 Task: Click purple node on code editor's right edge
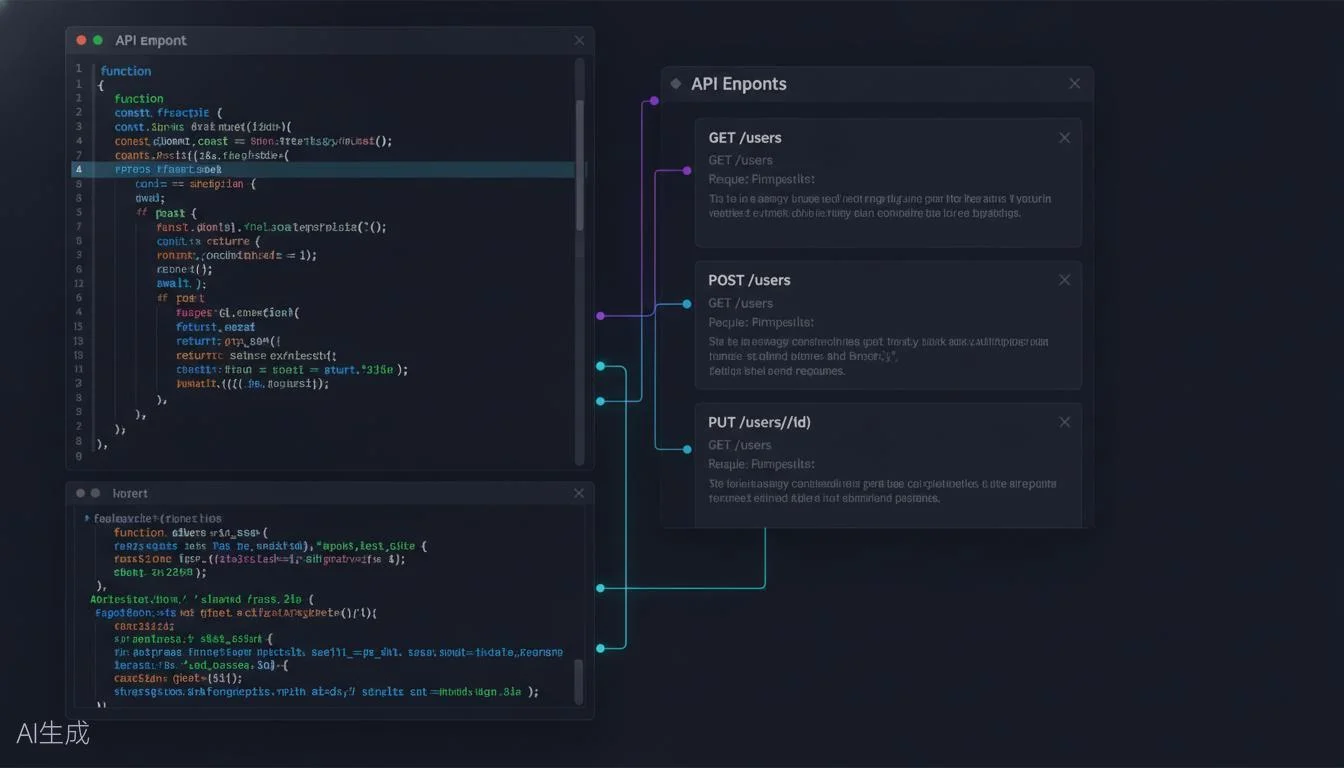click(600, 316)
